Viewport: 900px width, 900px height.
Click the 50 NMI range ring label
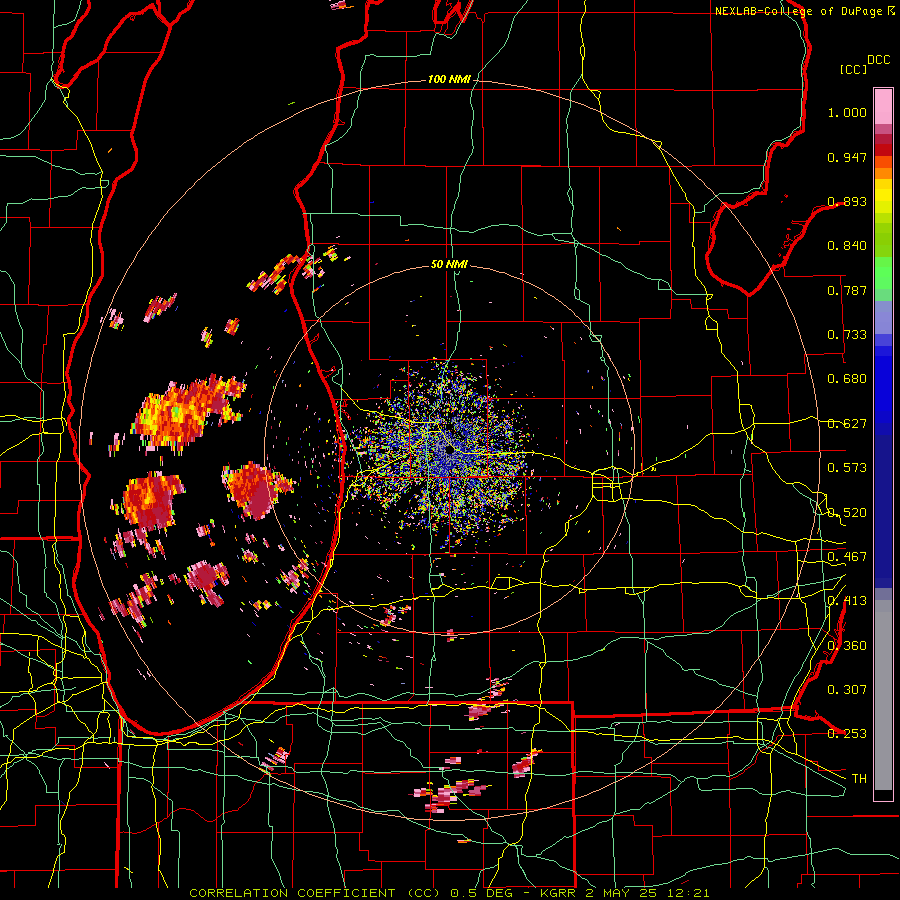449,264
